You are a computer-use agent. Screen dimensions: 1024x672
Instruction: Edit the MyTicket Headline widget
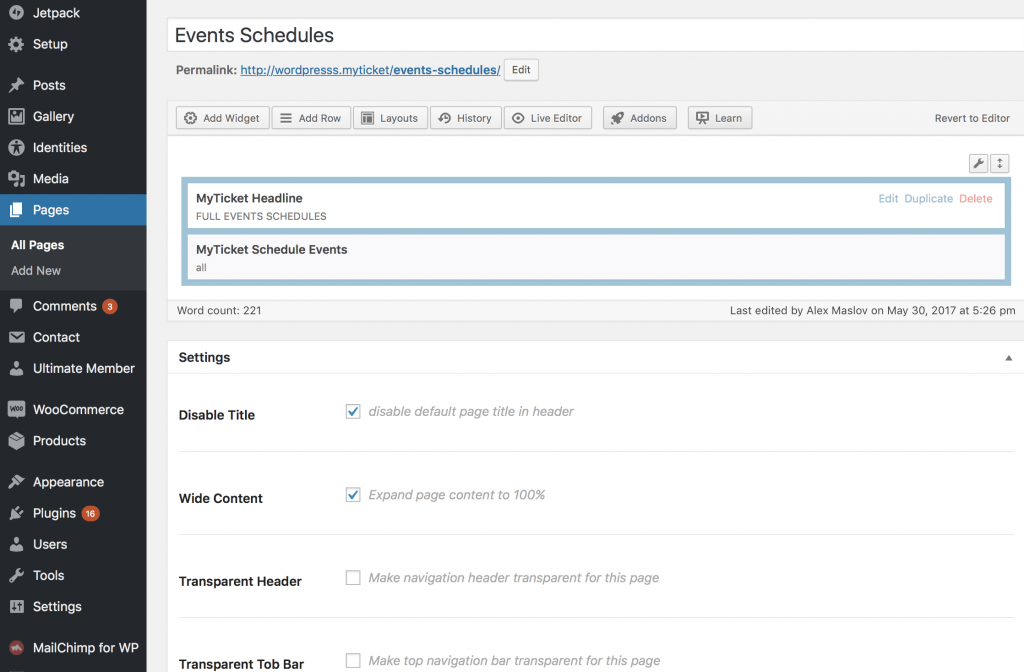(888, 199)
